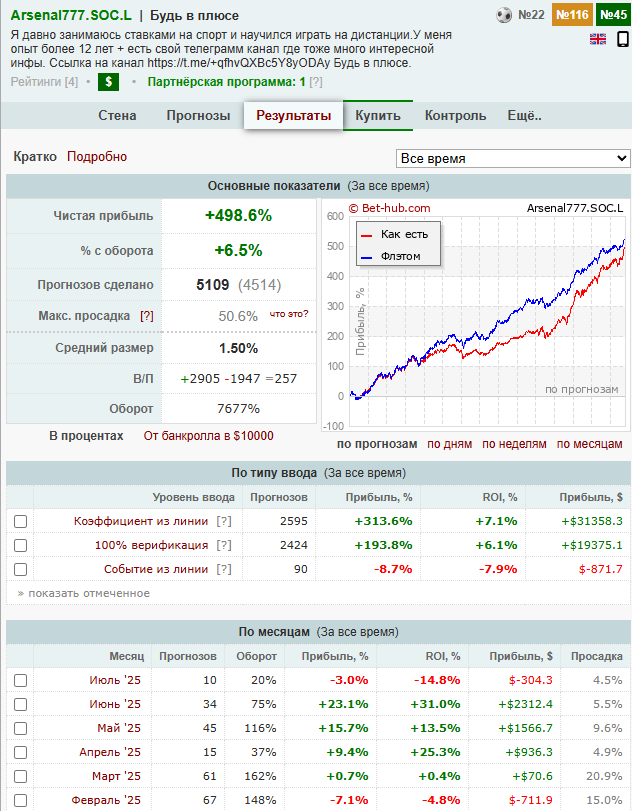
Task: Open help [?] next to Макс. просадка
Action: point(147,315)
